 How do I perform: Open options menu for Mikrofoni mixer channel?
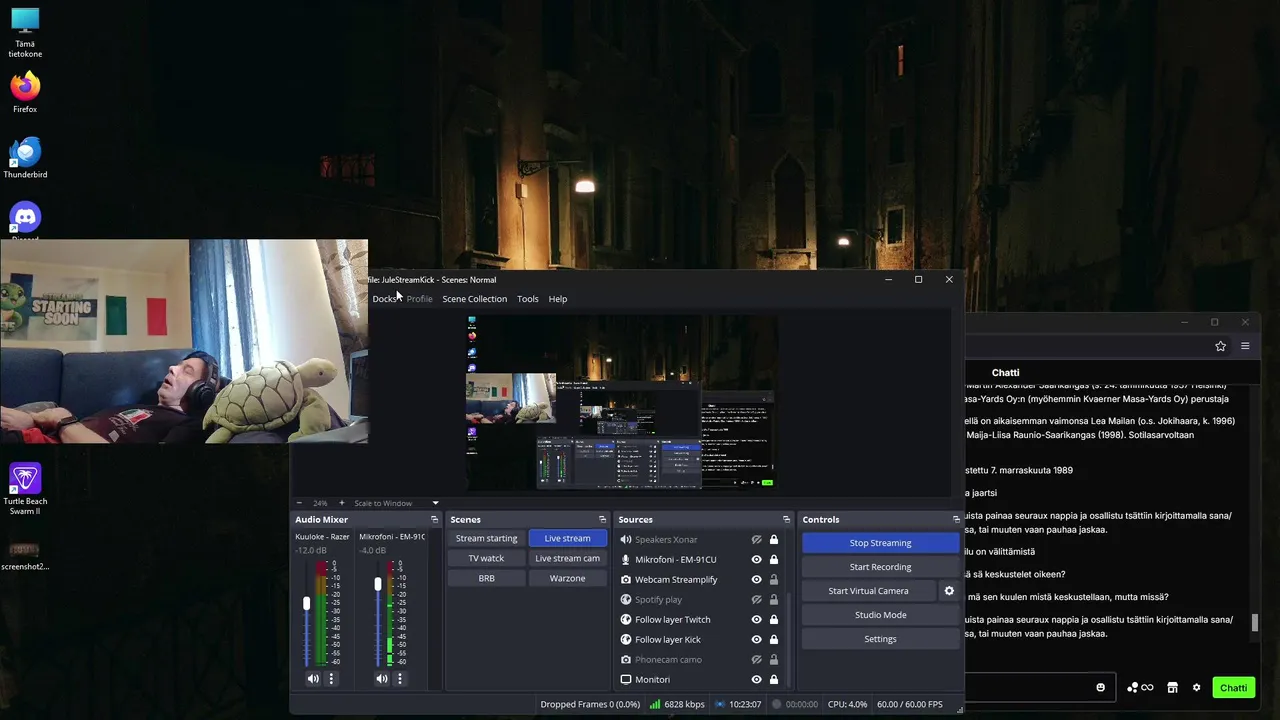pos(399,679)
